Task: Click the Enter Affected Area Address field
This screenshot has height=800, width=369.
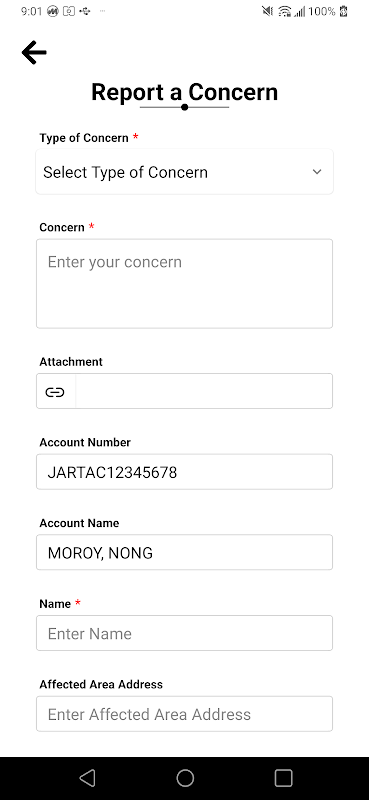Action: (x=184, y=714)
